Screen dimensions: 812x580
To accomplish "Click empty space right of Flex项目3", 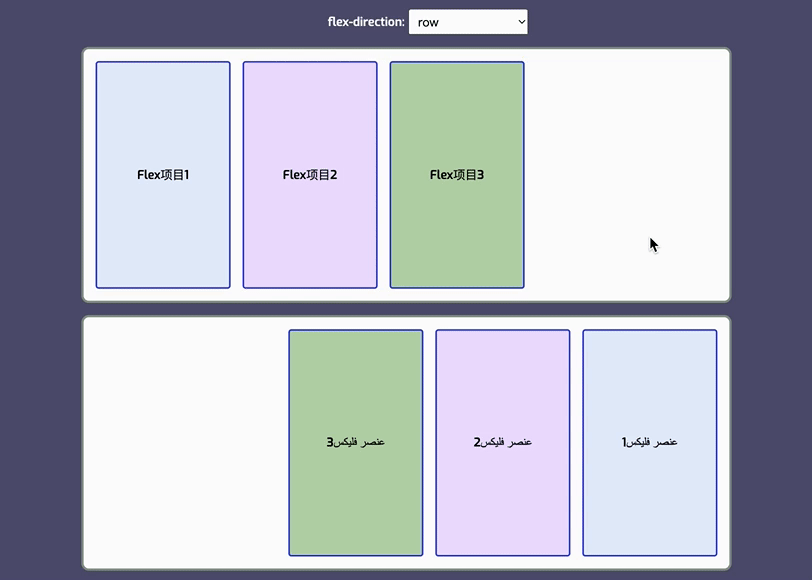I will coord(620,150).
